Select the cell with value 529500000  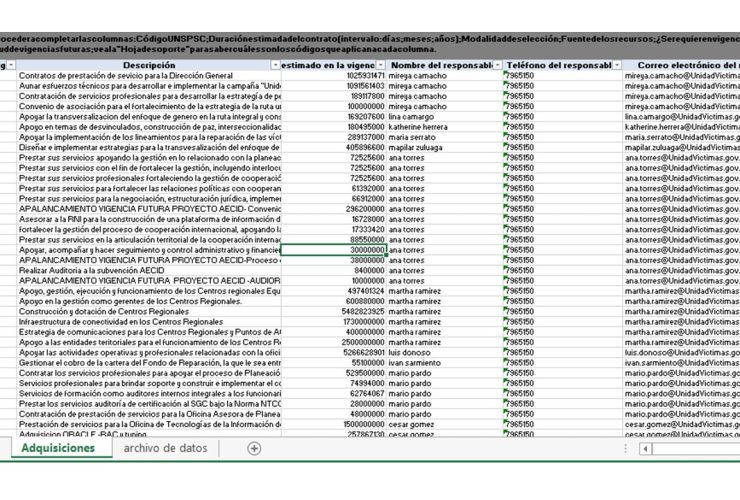(x=334, y=373)
